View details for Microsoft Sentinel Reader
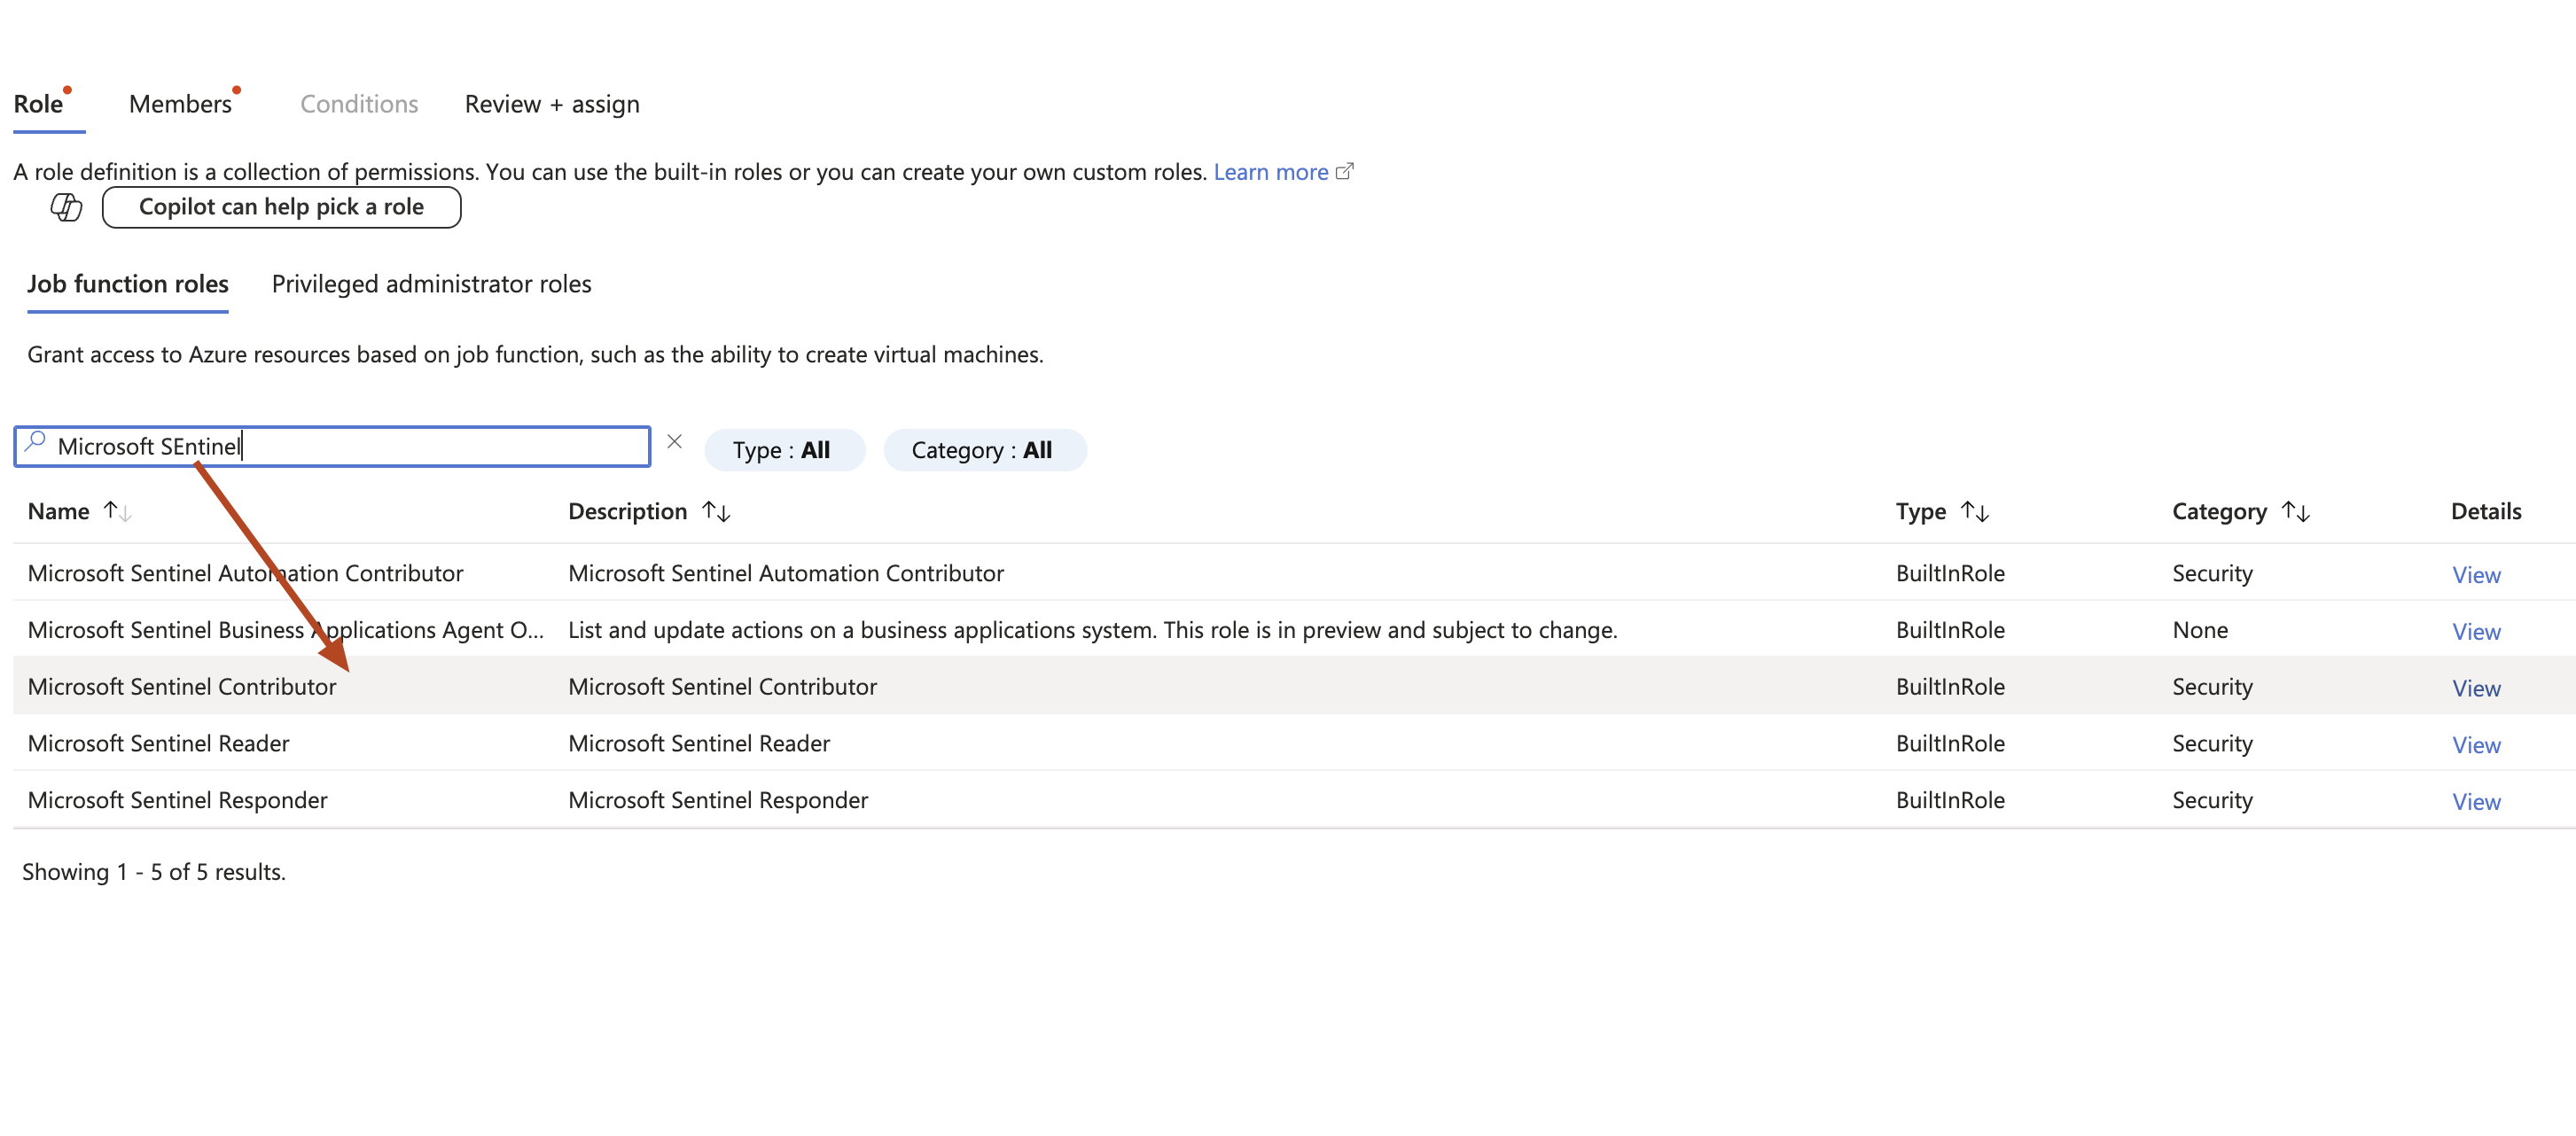The width and height of the screenshot is (2576, 1136). pyautogui.click(x=2475, y=745)
